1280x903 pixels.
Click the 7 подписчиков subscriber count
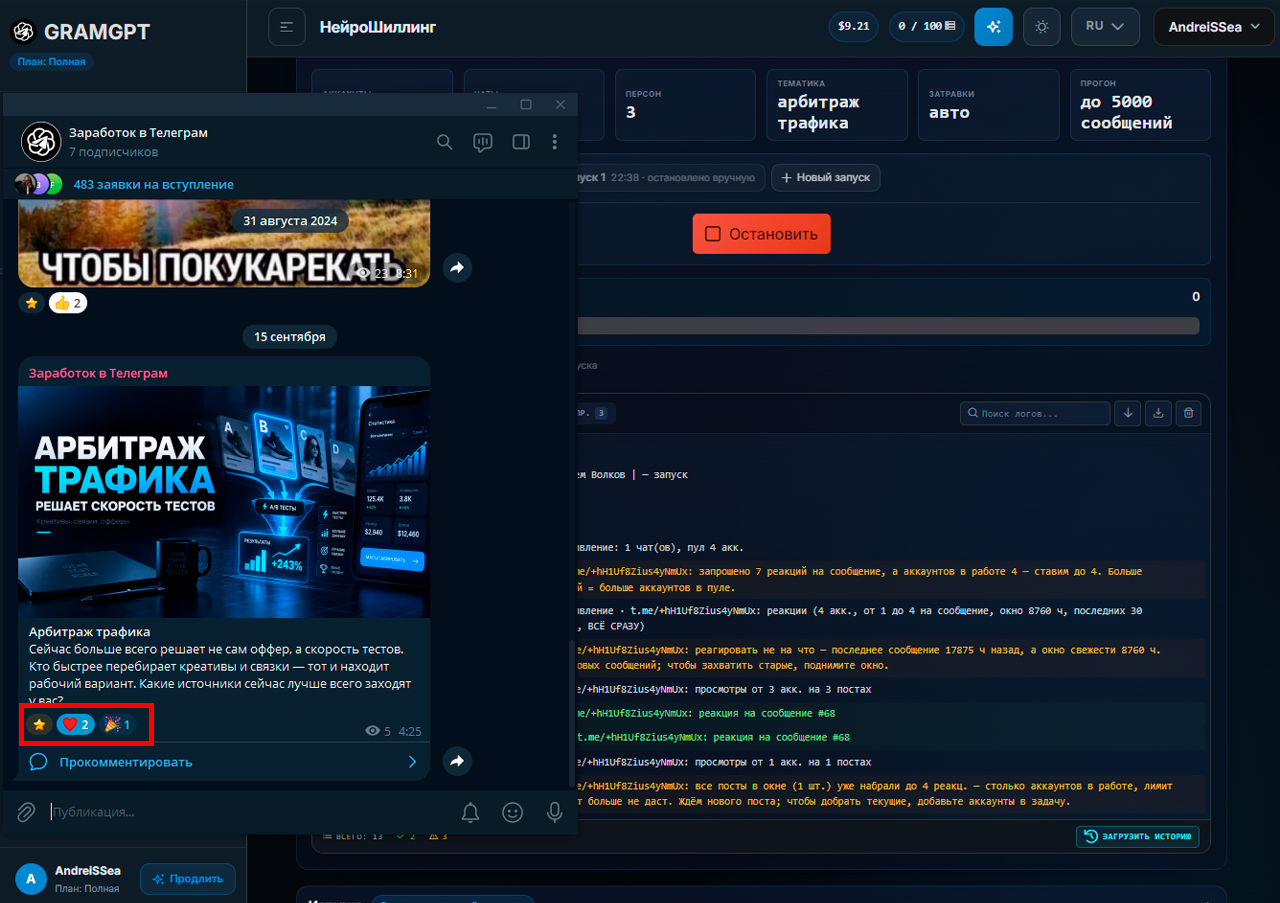[114, 152]
